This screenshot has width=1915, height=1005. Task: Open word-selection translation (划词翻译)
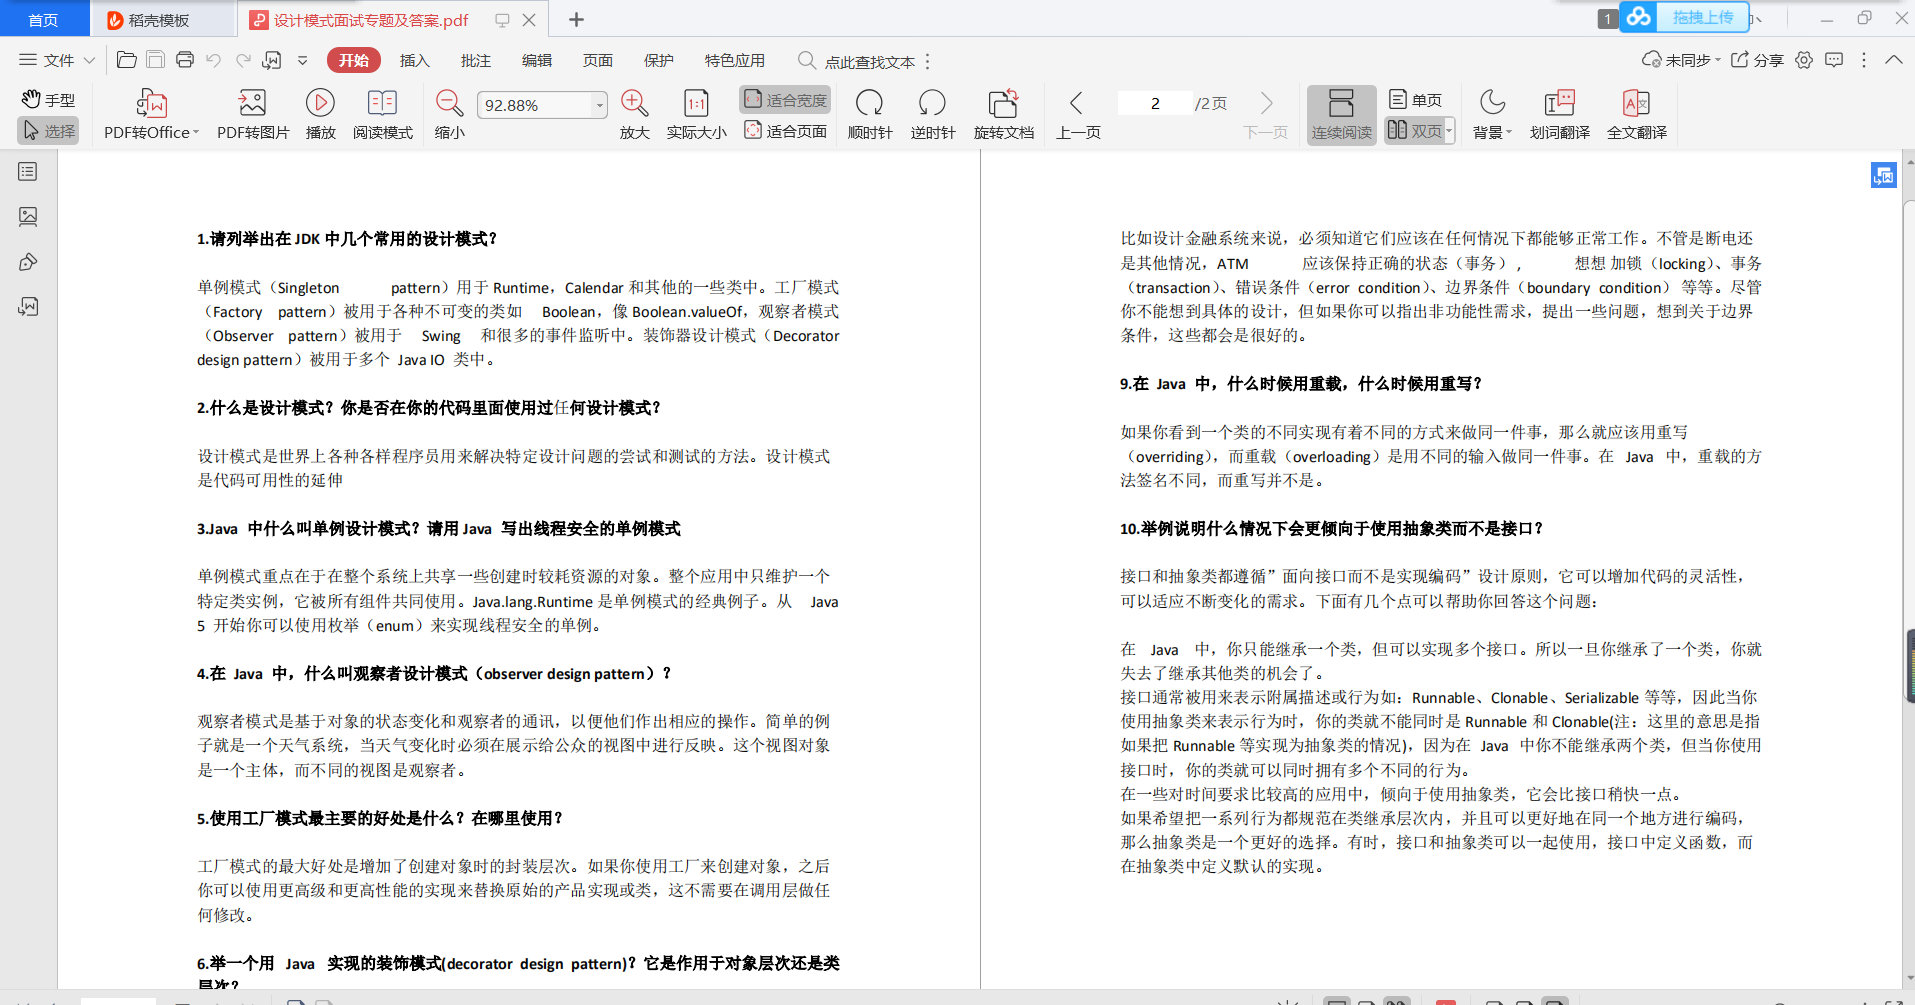point(1559,114)
